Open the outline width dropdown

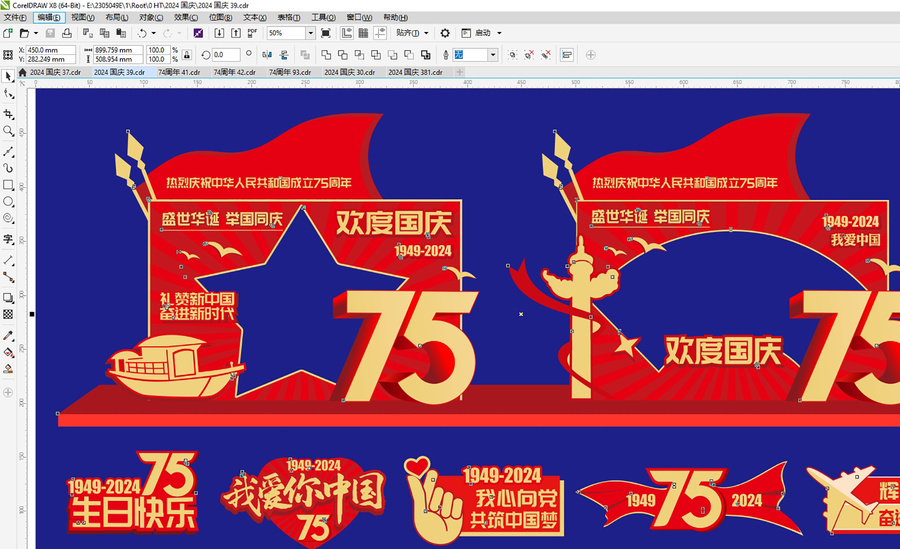tap(493, 55)
